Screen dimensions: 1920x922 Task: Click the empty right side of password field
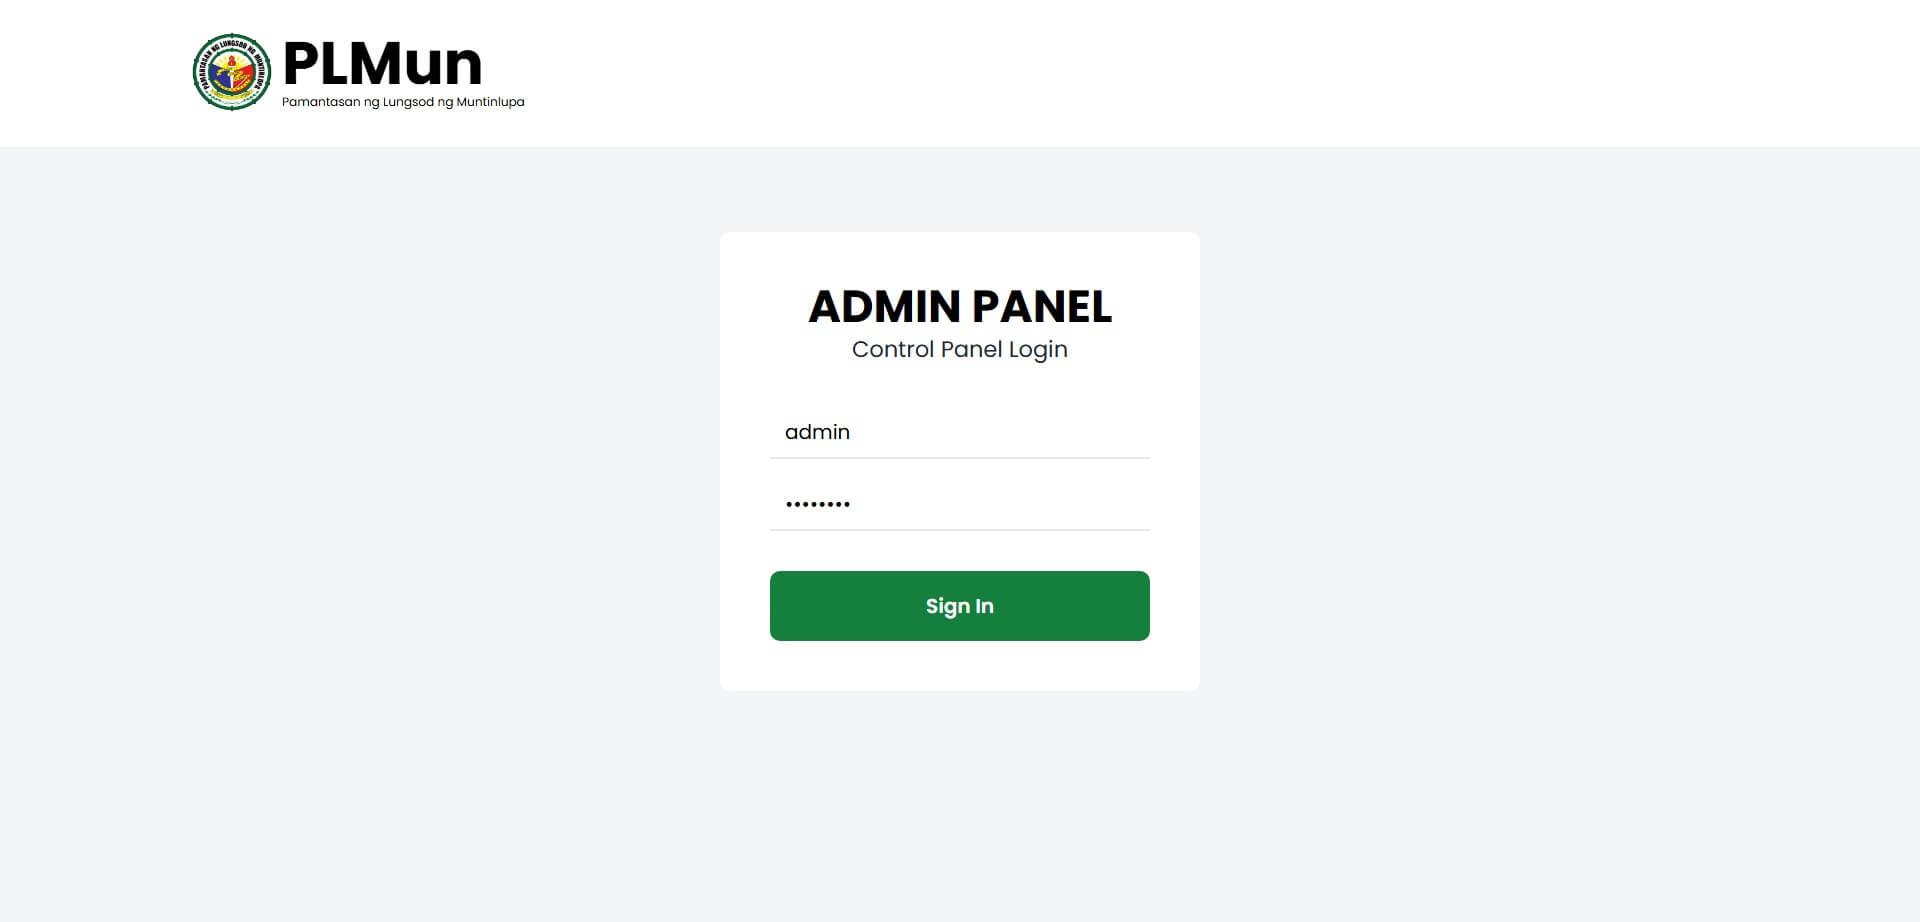click(1080, 504)
